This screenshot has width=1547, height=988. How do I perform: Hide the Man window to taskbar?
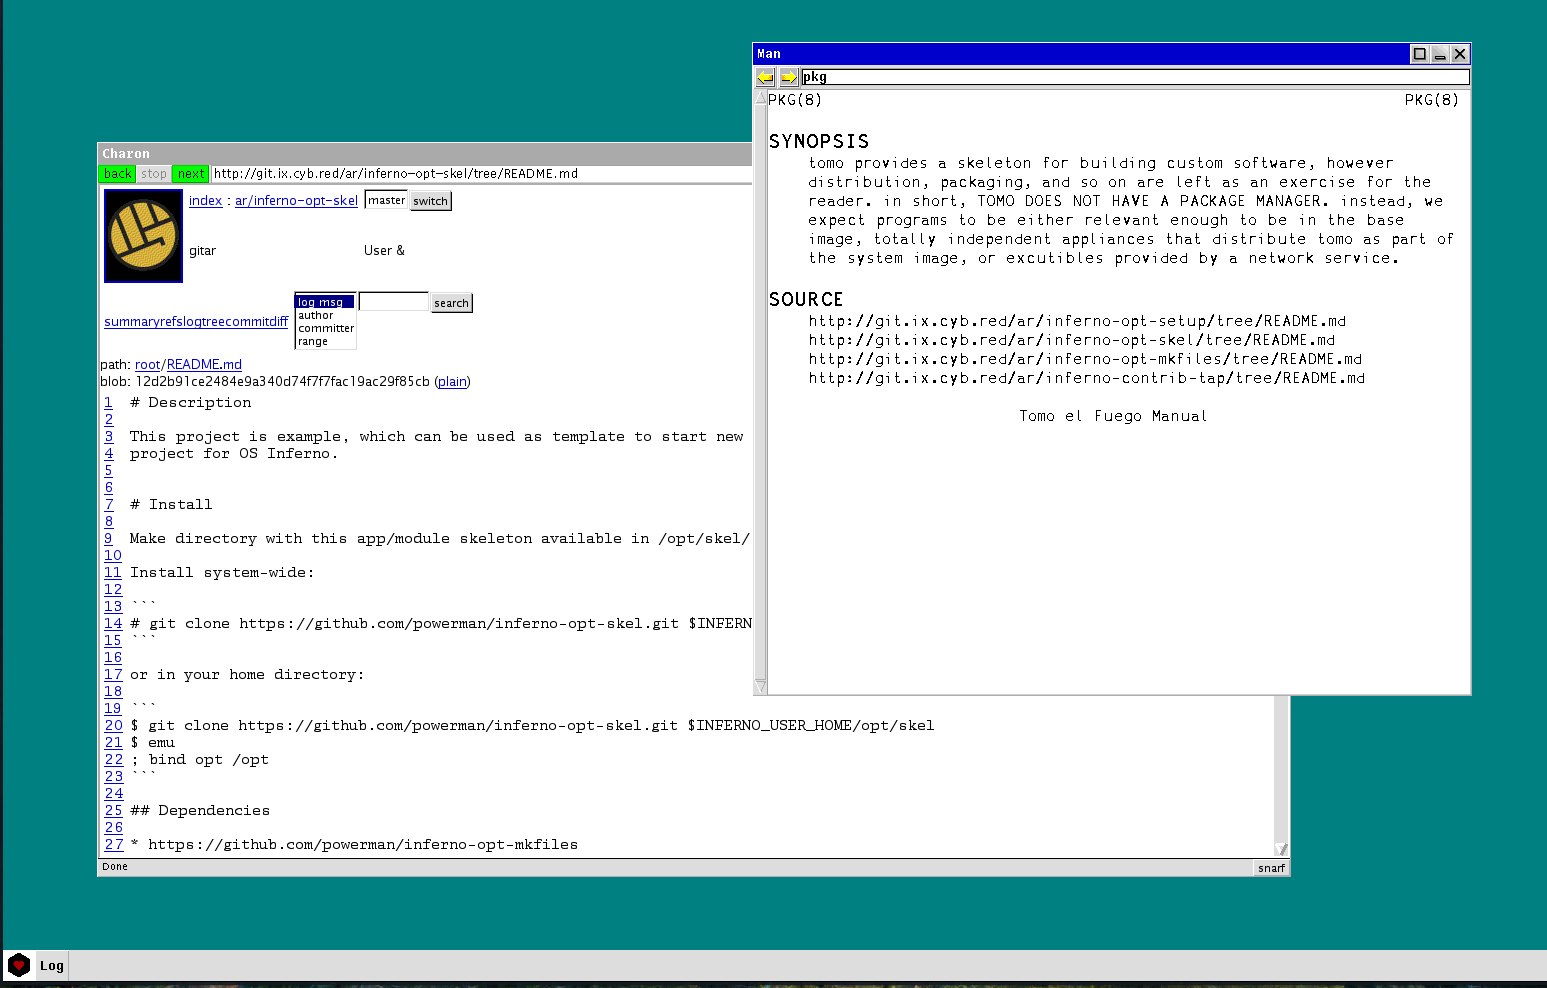click(1440, 54)
